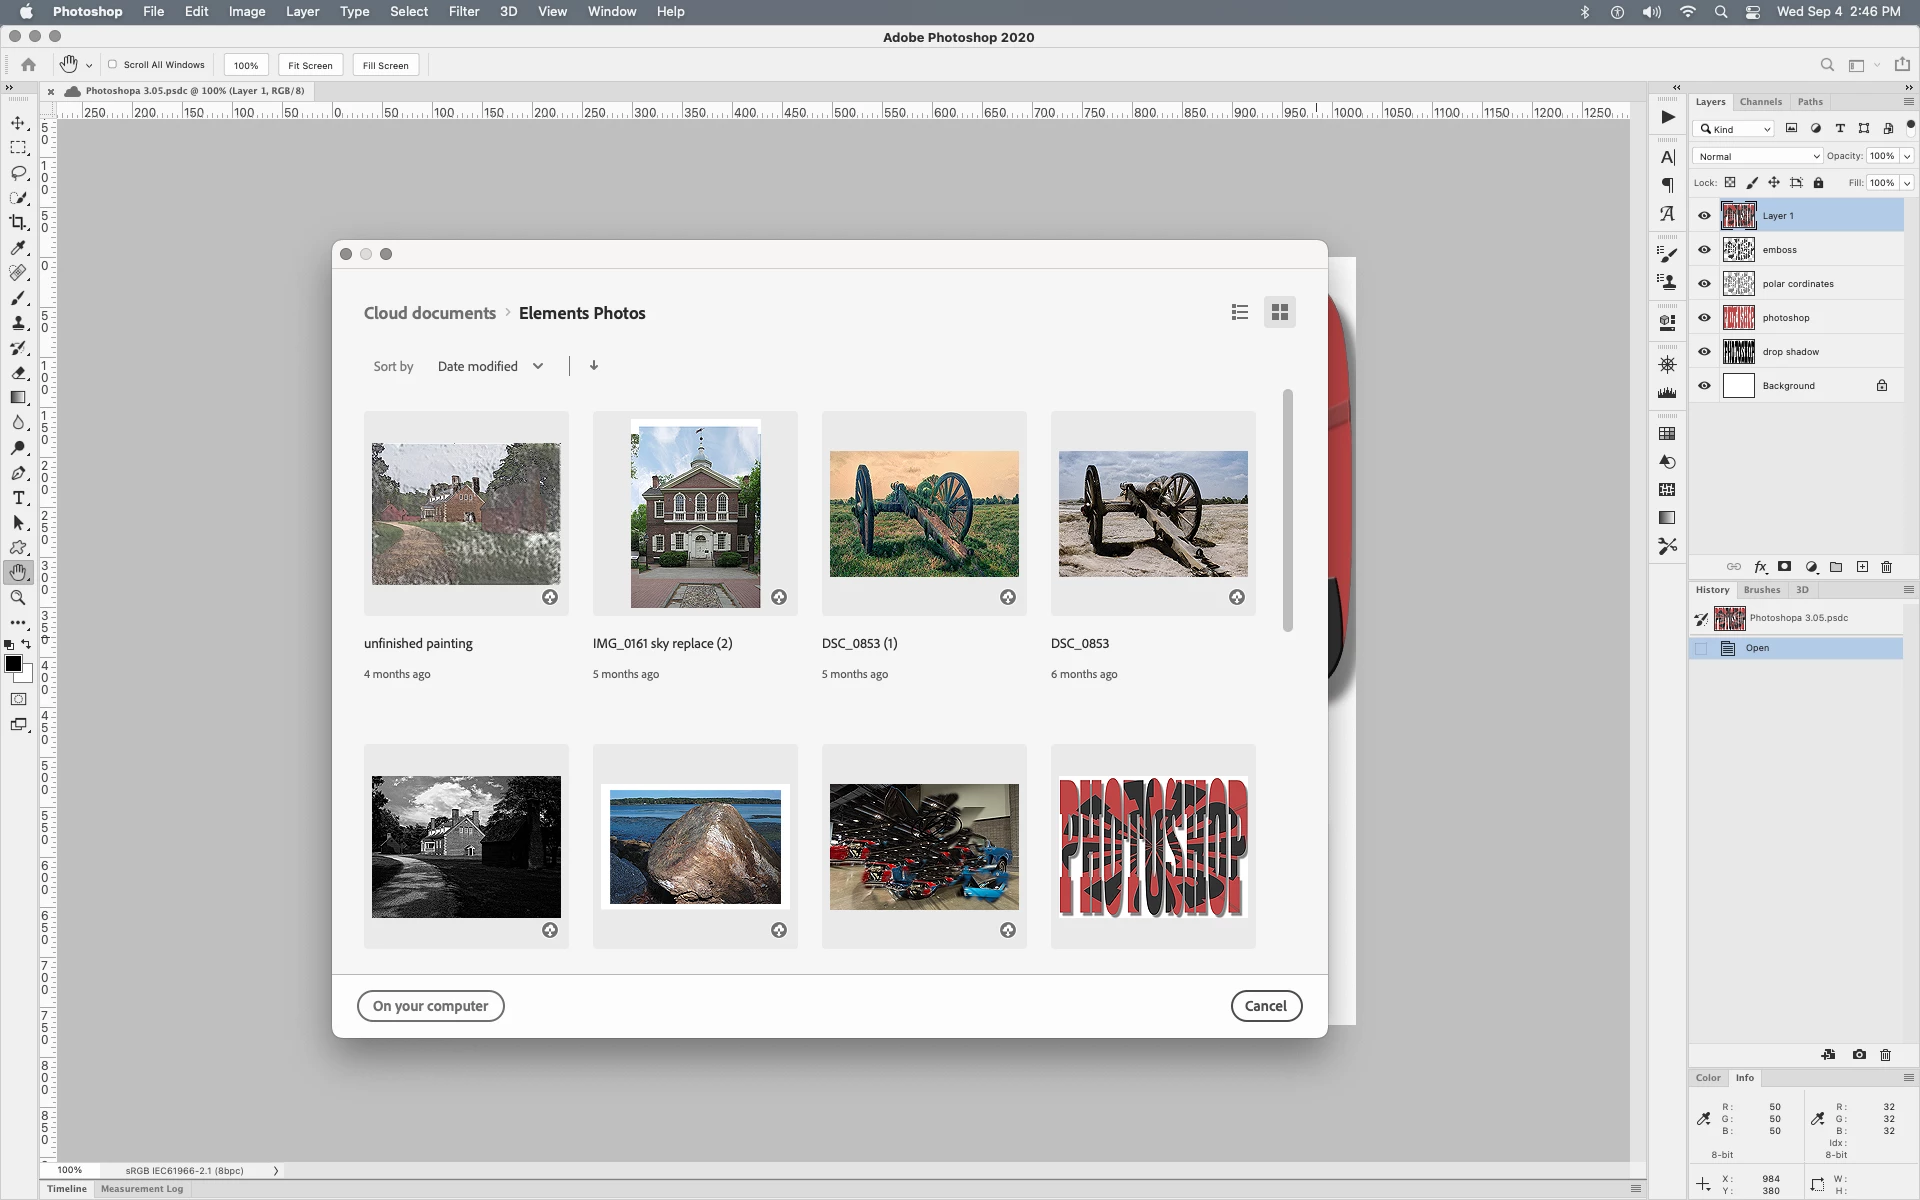The height and width of the screenshot is (1200, 1920).
Task: Go back to Cloud documents breadcrumb
Action: tap(430, 313)
